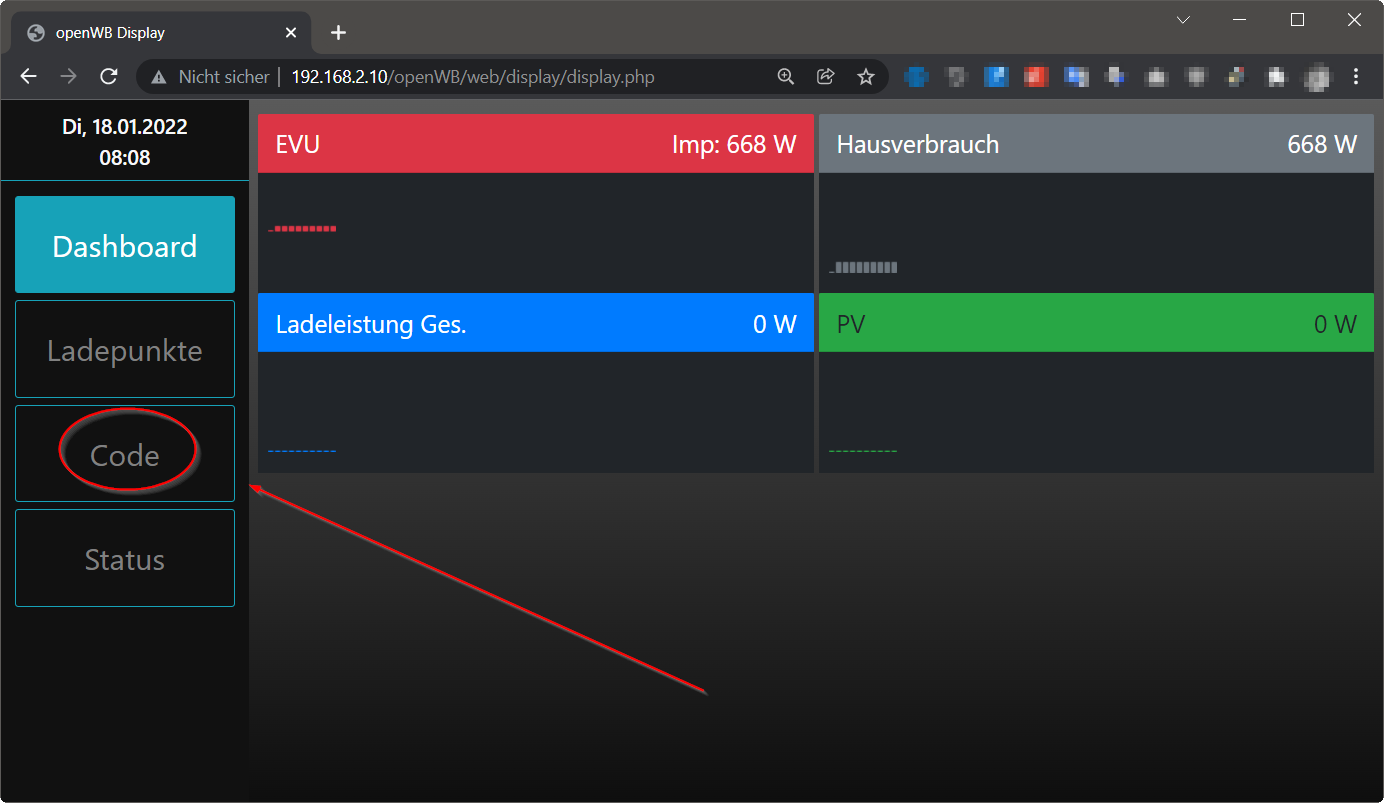Open a new browser tab
This screenshot has width=1384, height=803.
(x=338, y=33)
